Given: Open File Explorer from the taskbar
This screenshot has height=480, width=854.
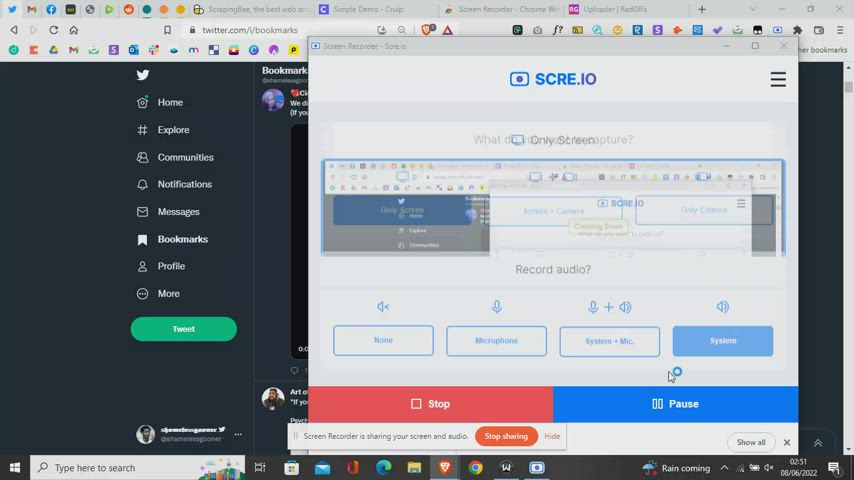Looking at the screenshot, I should [x=414, y=467].
